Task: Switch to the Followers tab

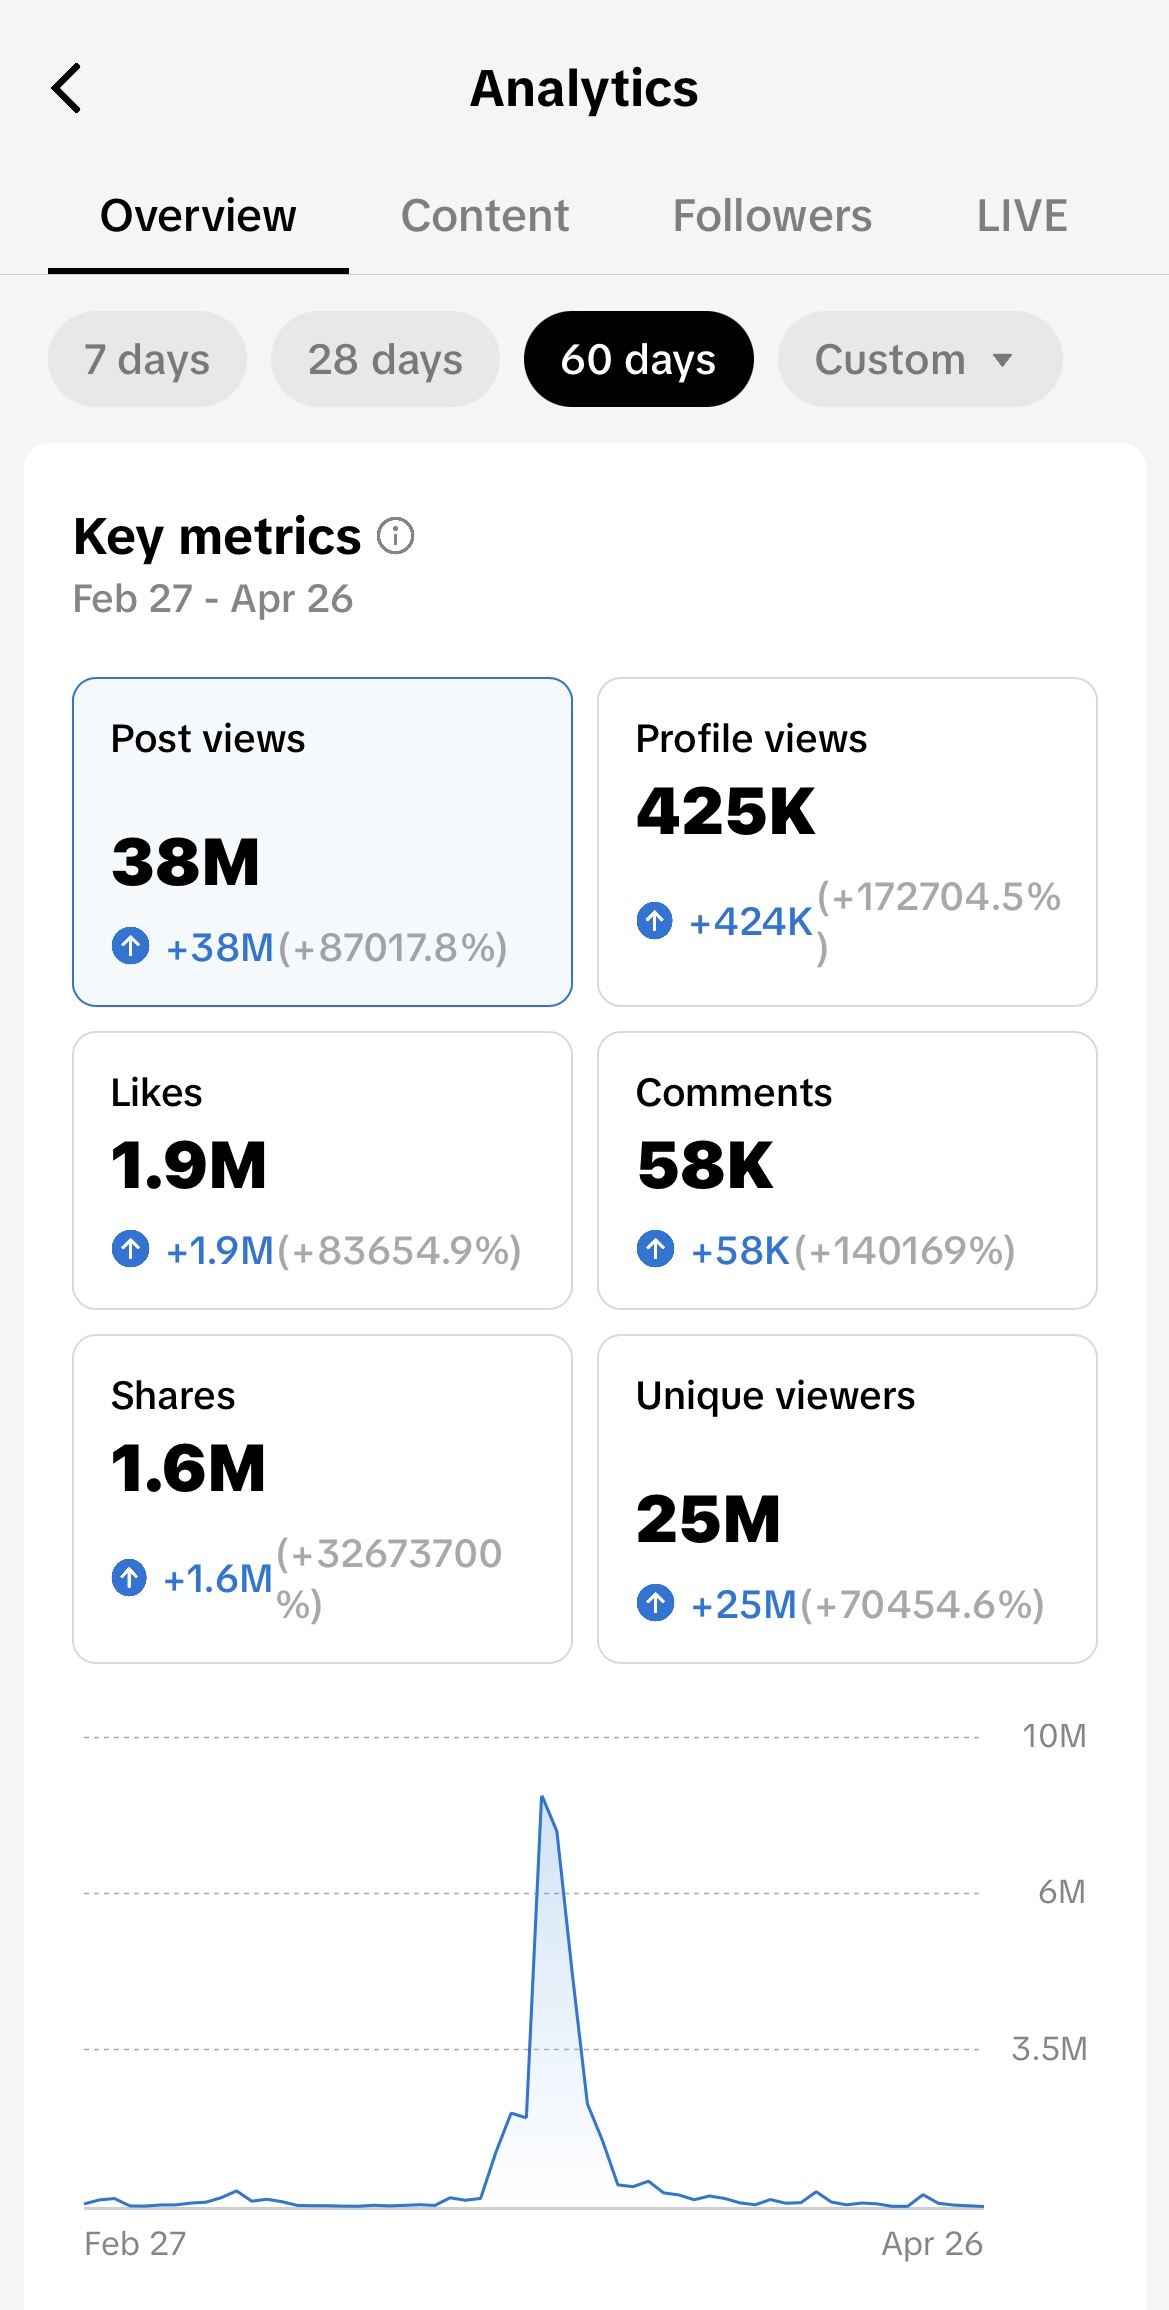Action: [x=772, y=216]
